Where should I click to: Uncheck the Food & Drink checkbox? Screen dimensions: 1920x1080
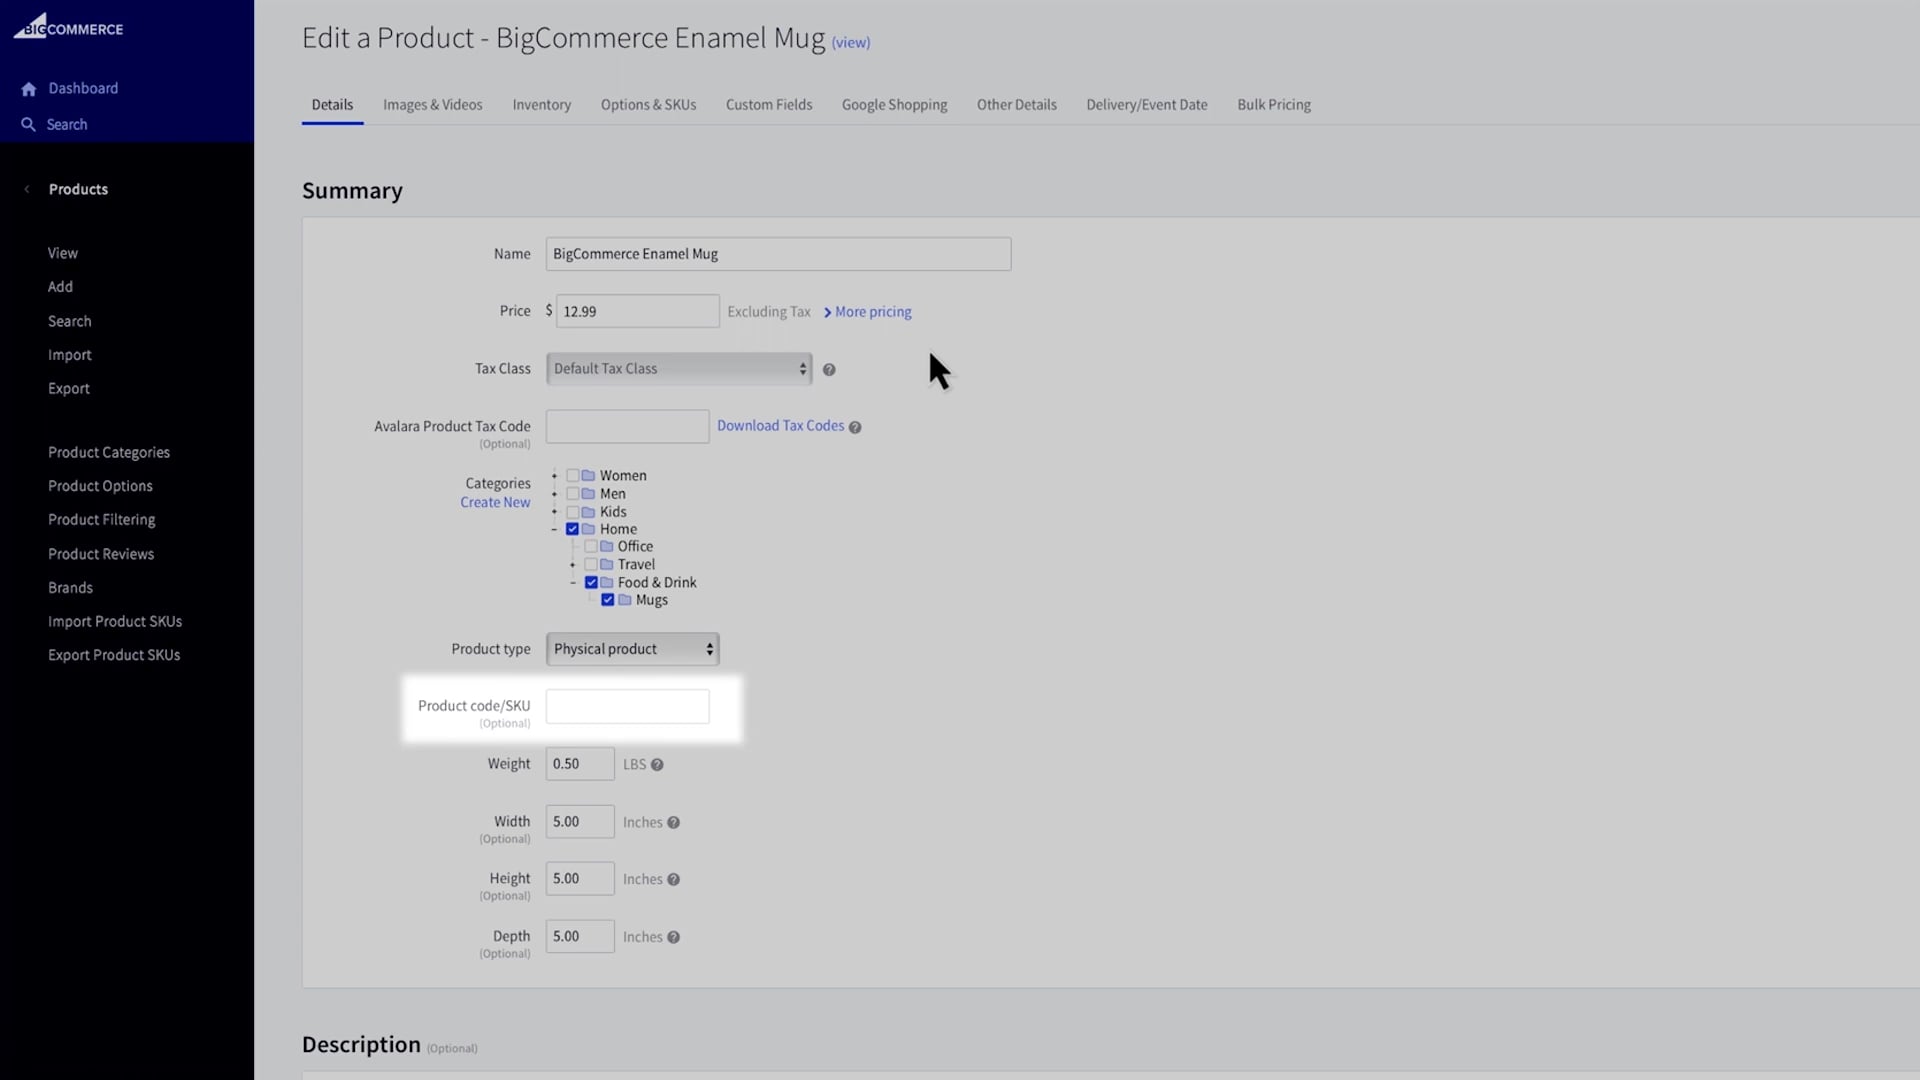pos(591,583)
